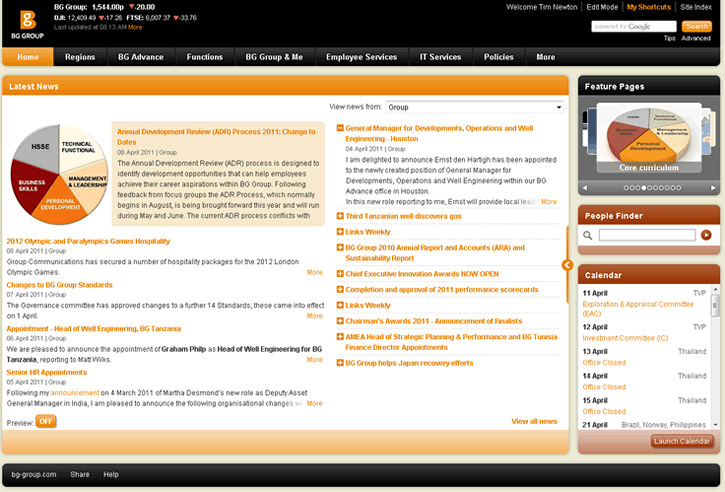Click More under Senior HR Appointments

[x=314, y=403]
